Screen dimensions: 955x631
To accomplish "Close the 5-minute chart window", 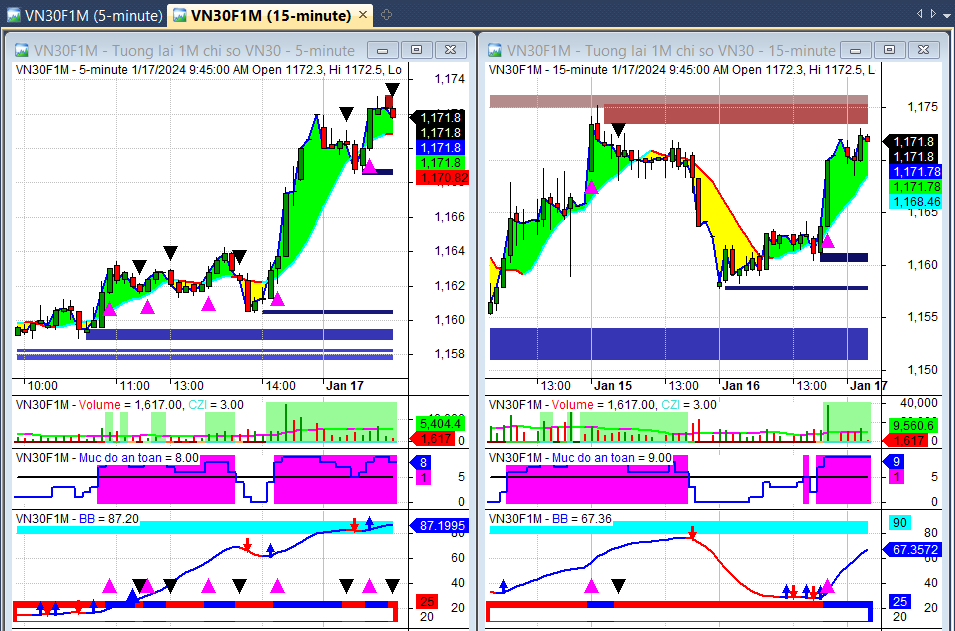I will (451, 50).
